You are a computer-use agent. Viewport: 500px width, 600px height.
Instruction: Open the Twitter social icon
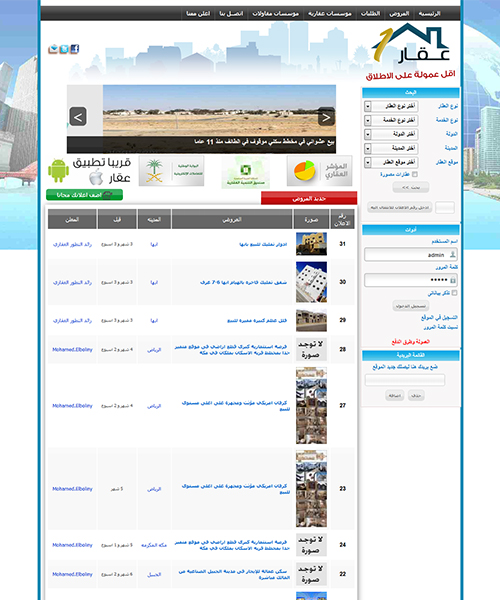point(64,49)
